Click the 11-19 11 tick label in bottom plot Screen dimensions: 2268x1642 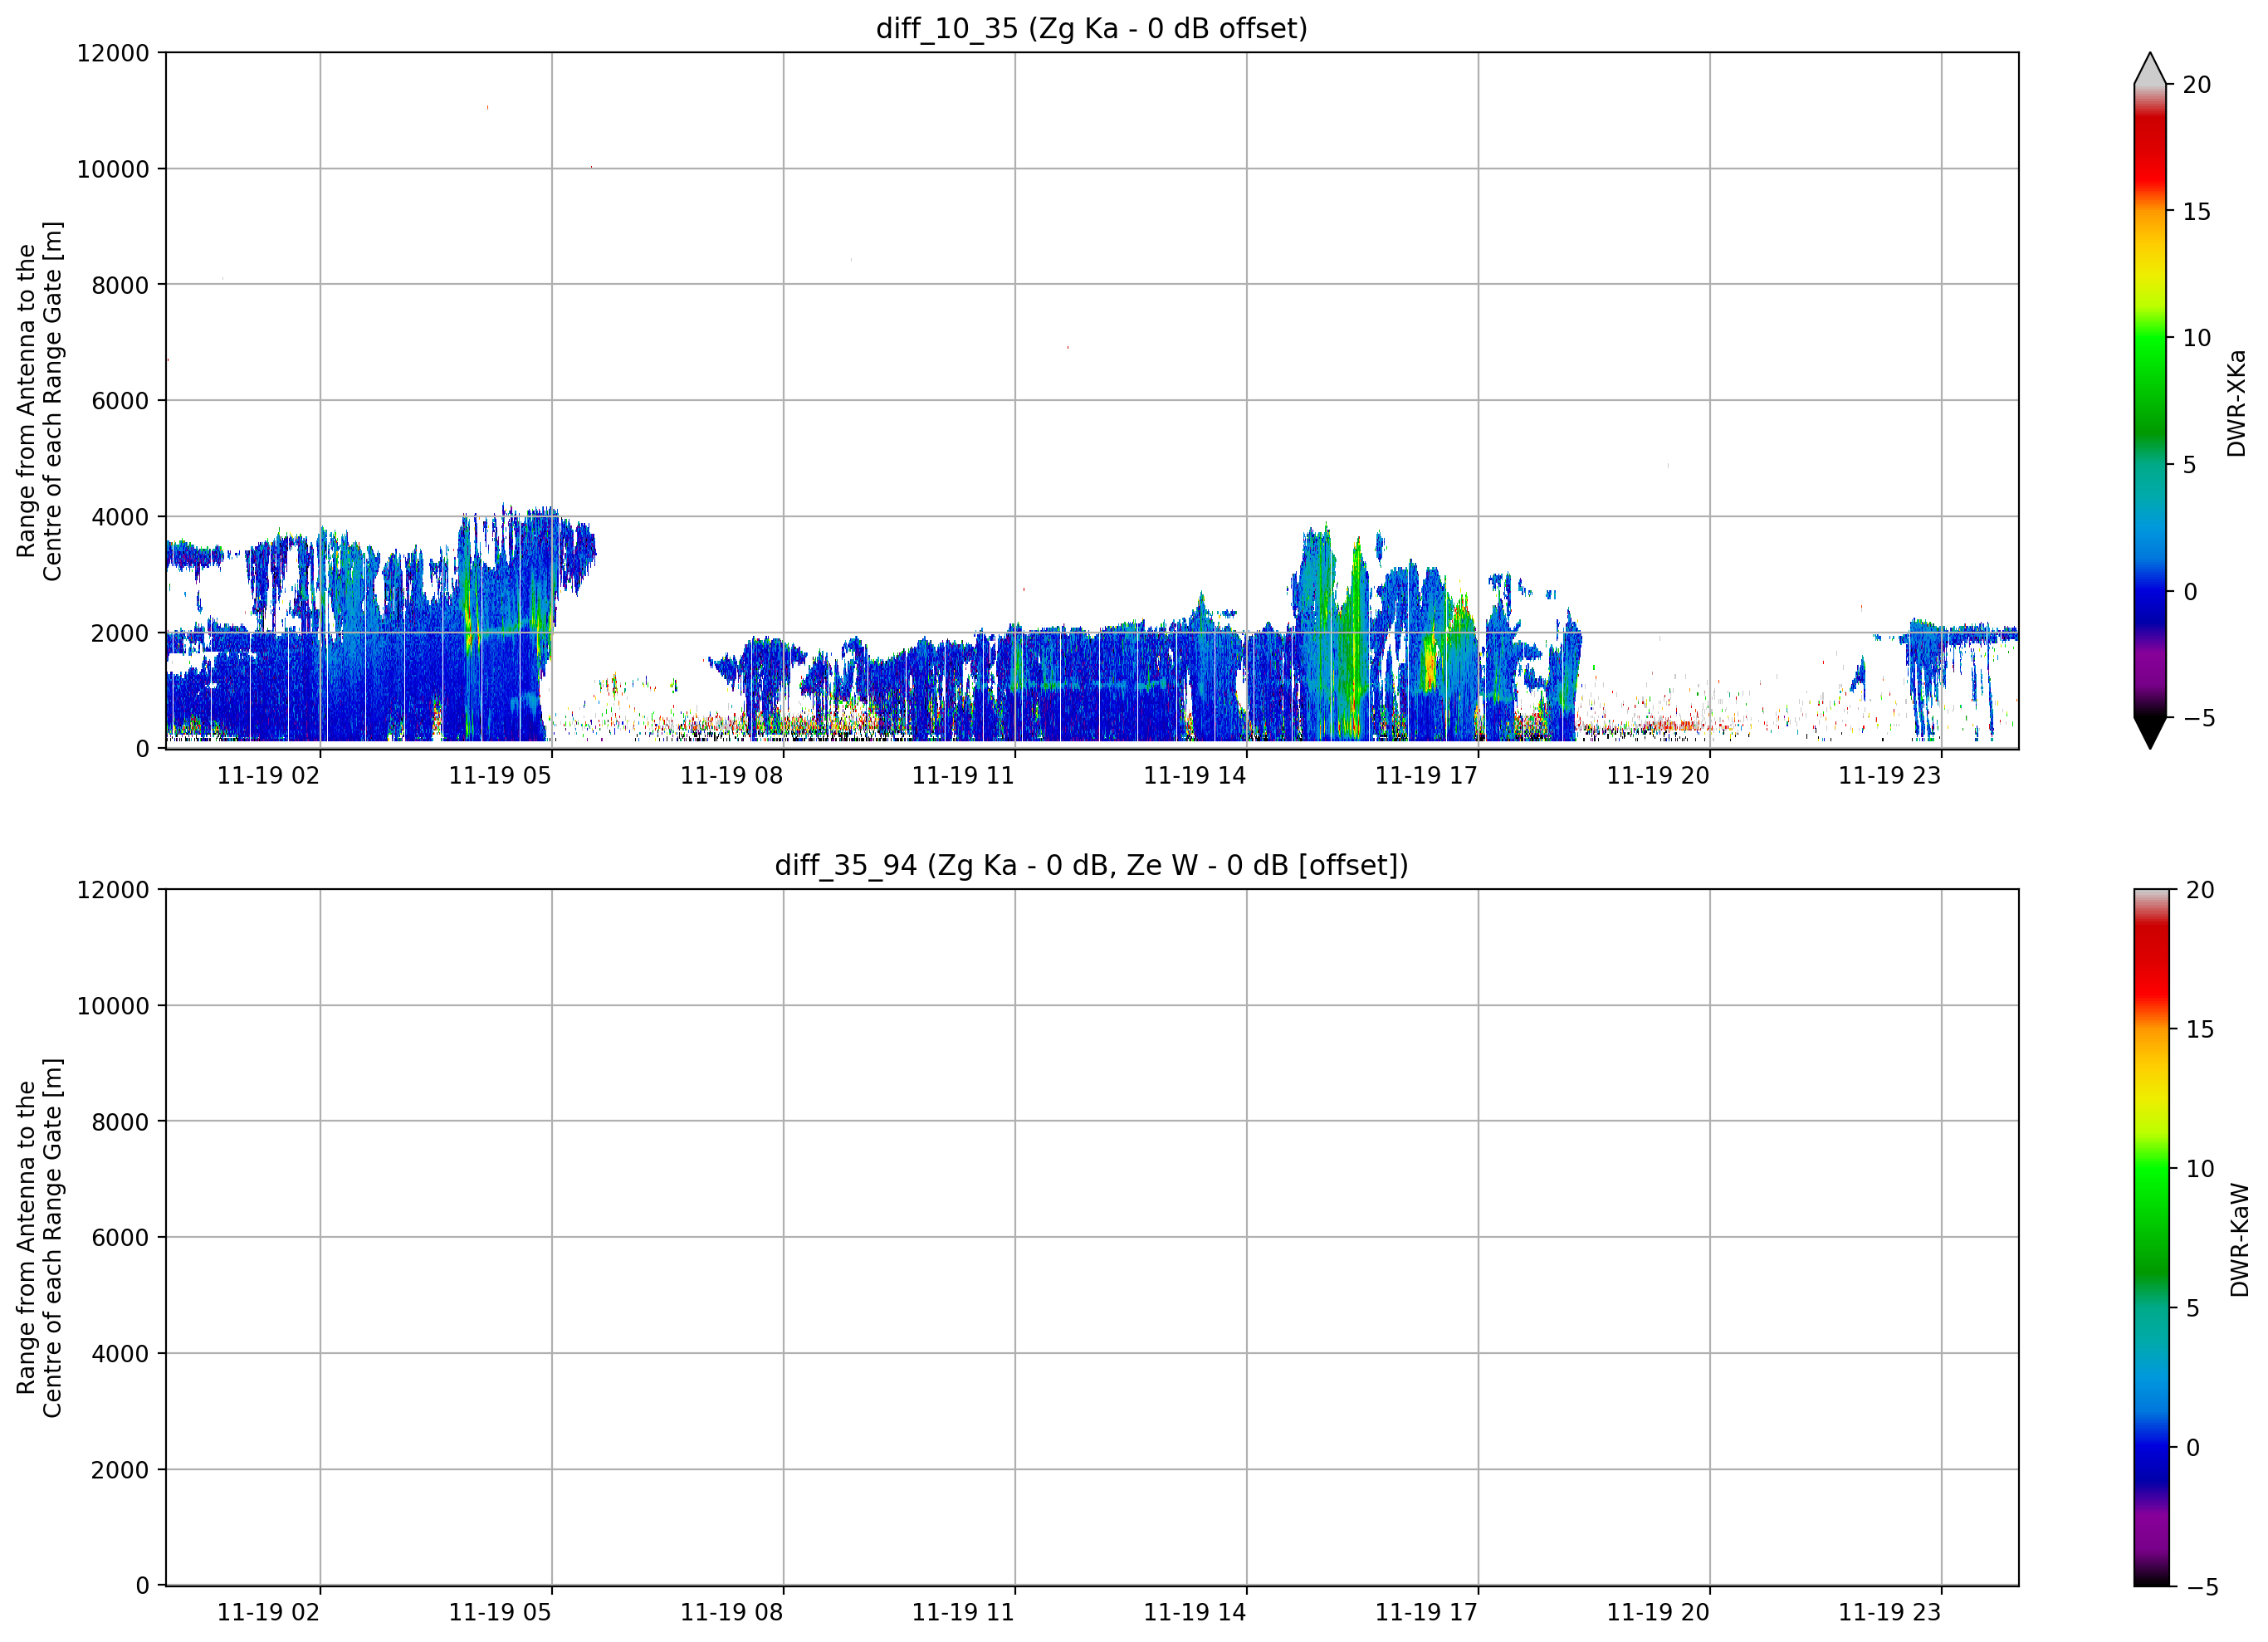[963, 1612]
